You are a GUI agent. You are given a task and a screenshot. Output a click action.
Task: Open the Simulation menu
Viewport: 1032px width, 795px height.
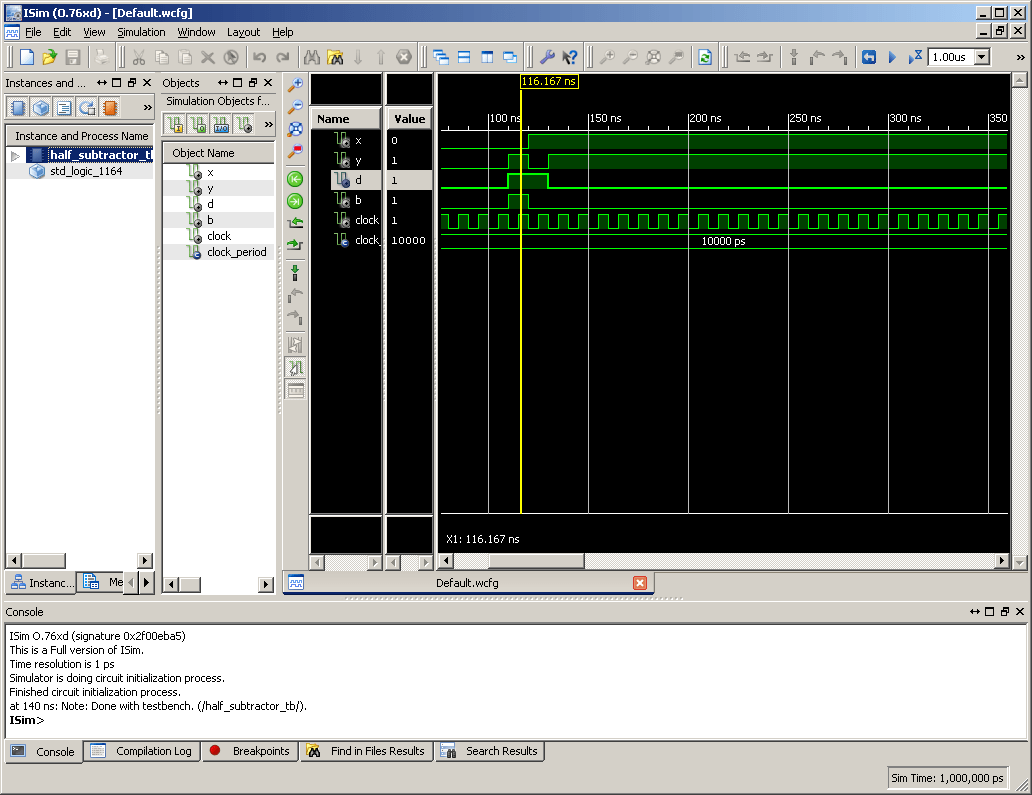141,31
